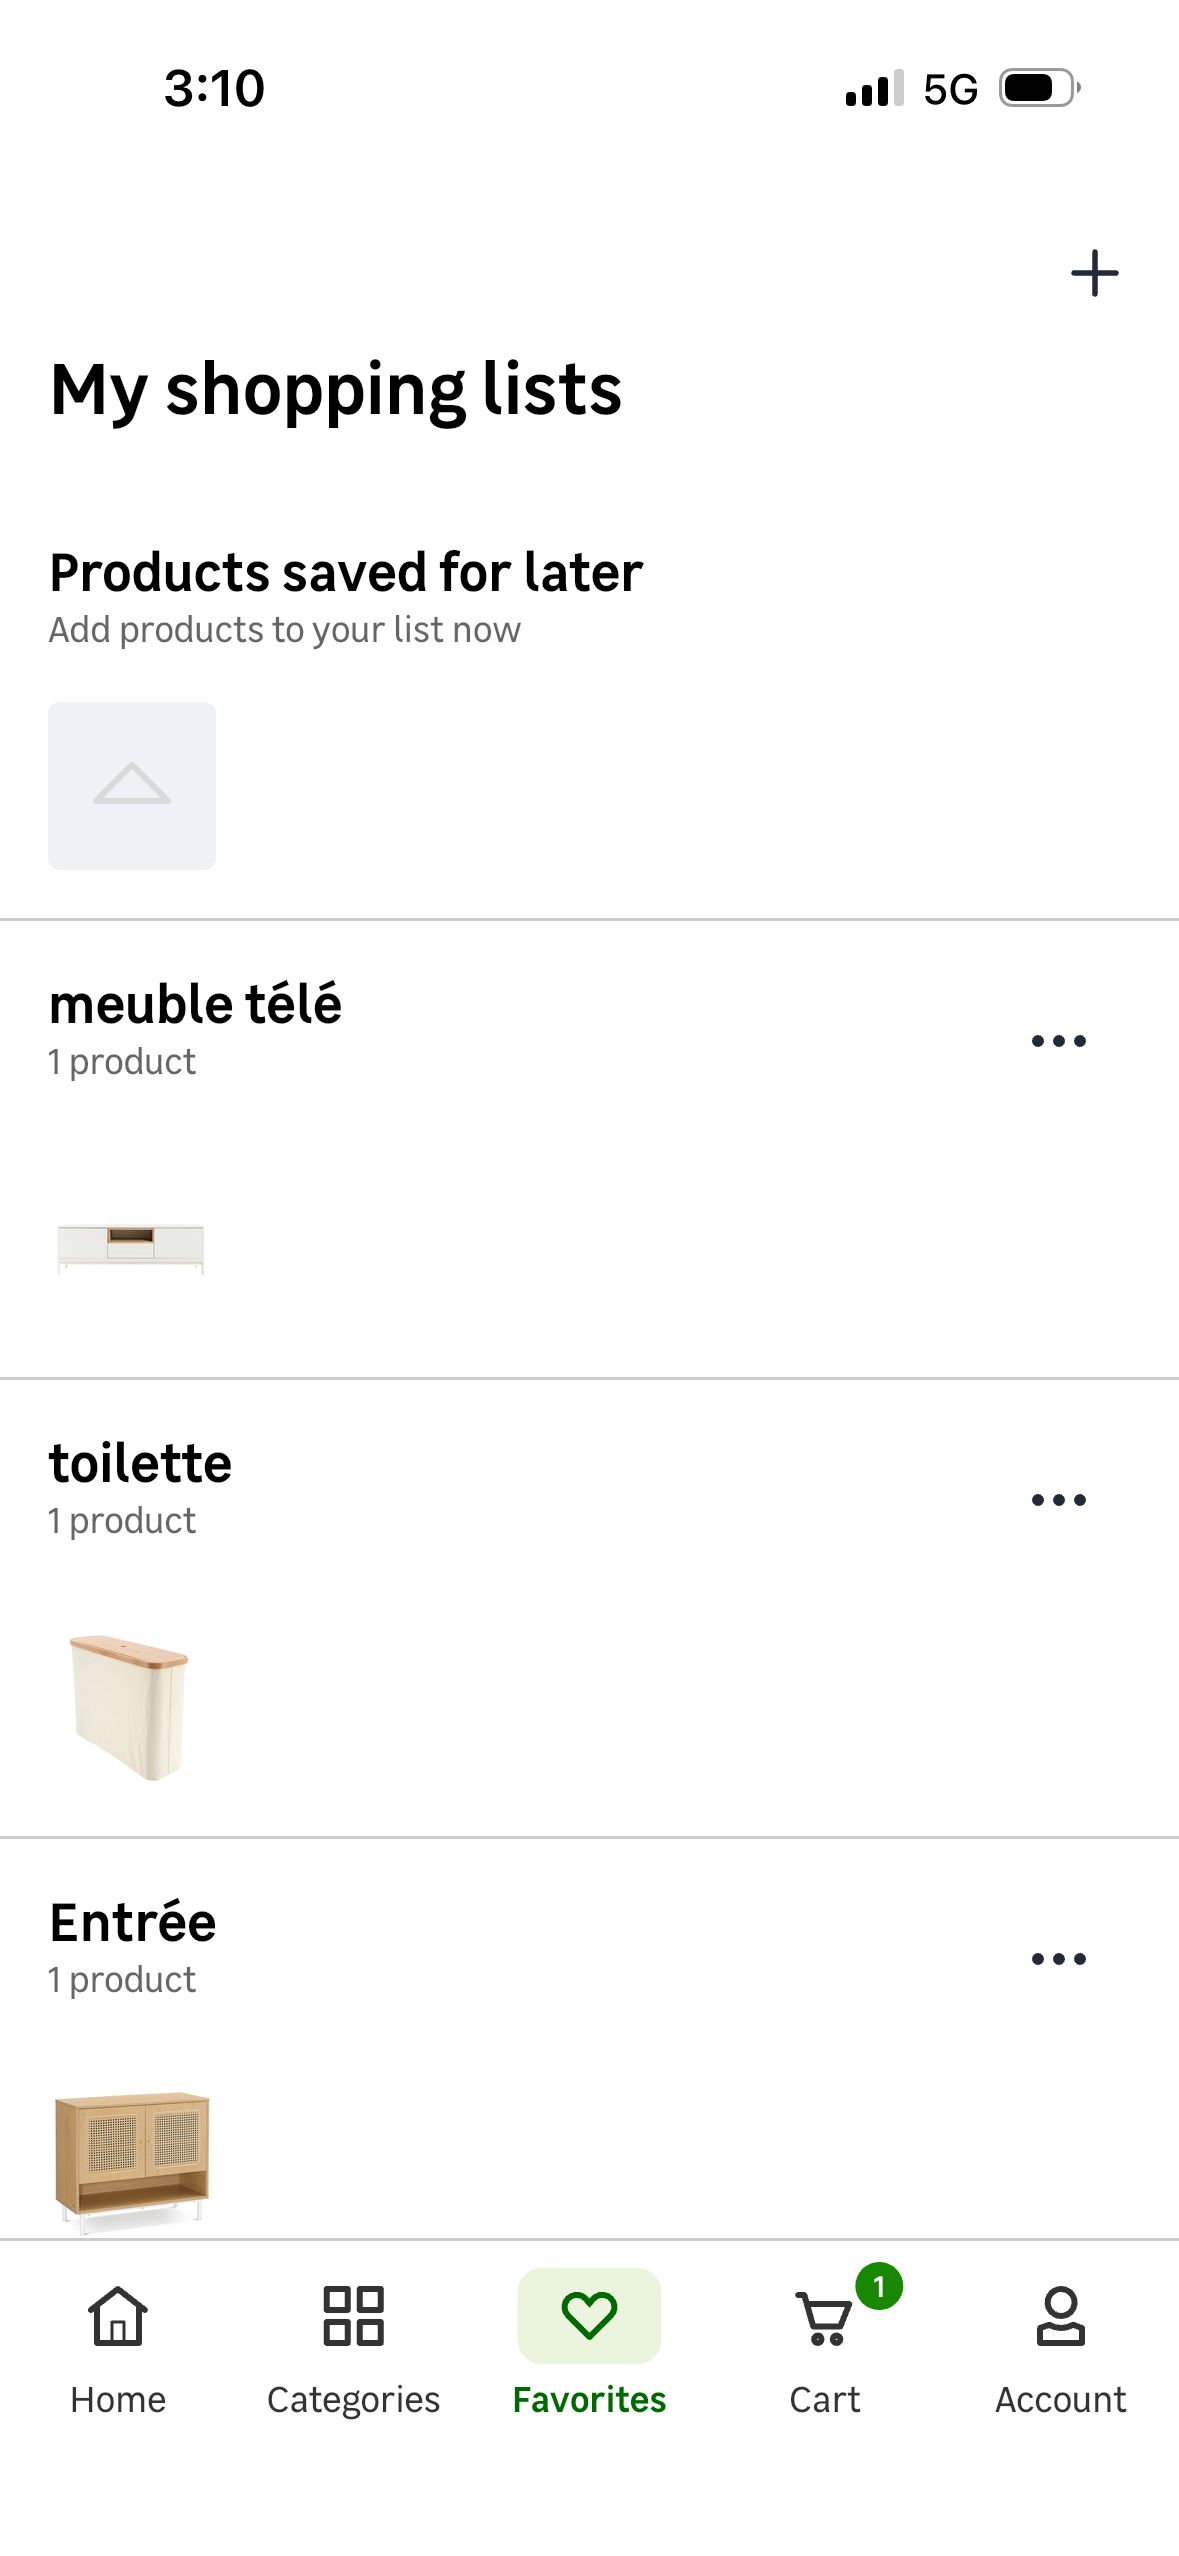Open the meuble télé shopping list
The width and height of the screenshot is (1179, 2556).
(x=195, y=1004)
